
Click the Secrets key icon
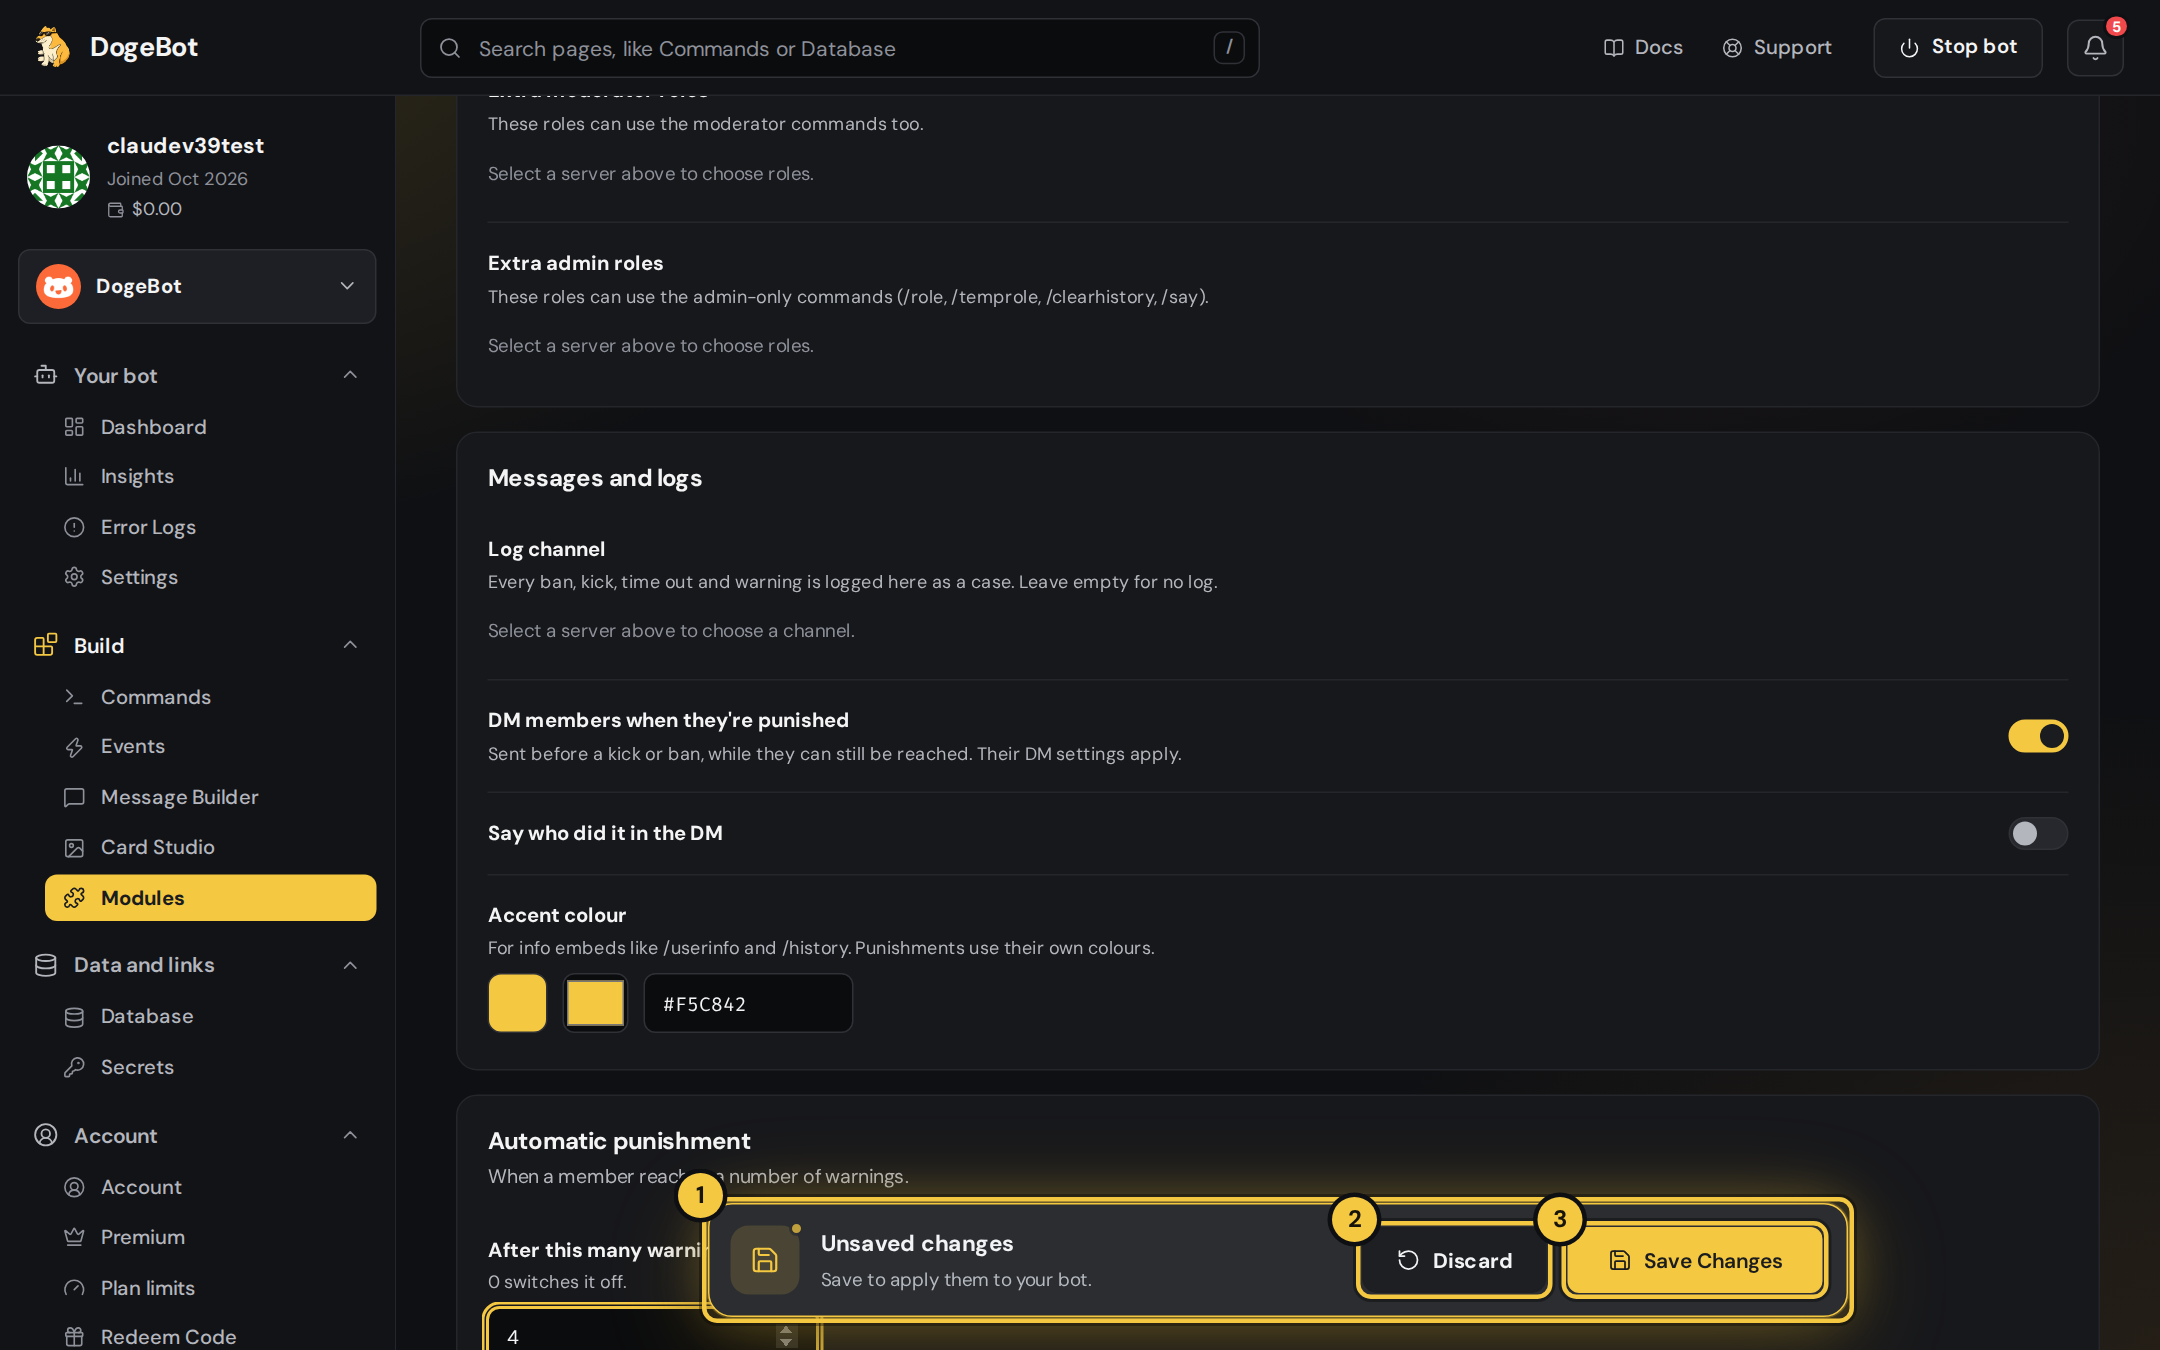pyautogui.click(x=74, y=1067)
